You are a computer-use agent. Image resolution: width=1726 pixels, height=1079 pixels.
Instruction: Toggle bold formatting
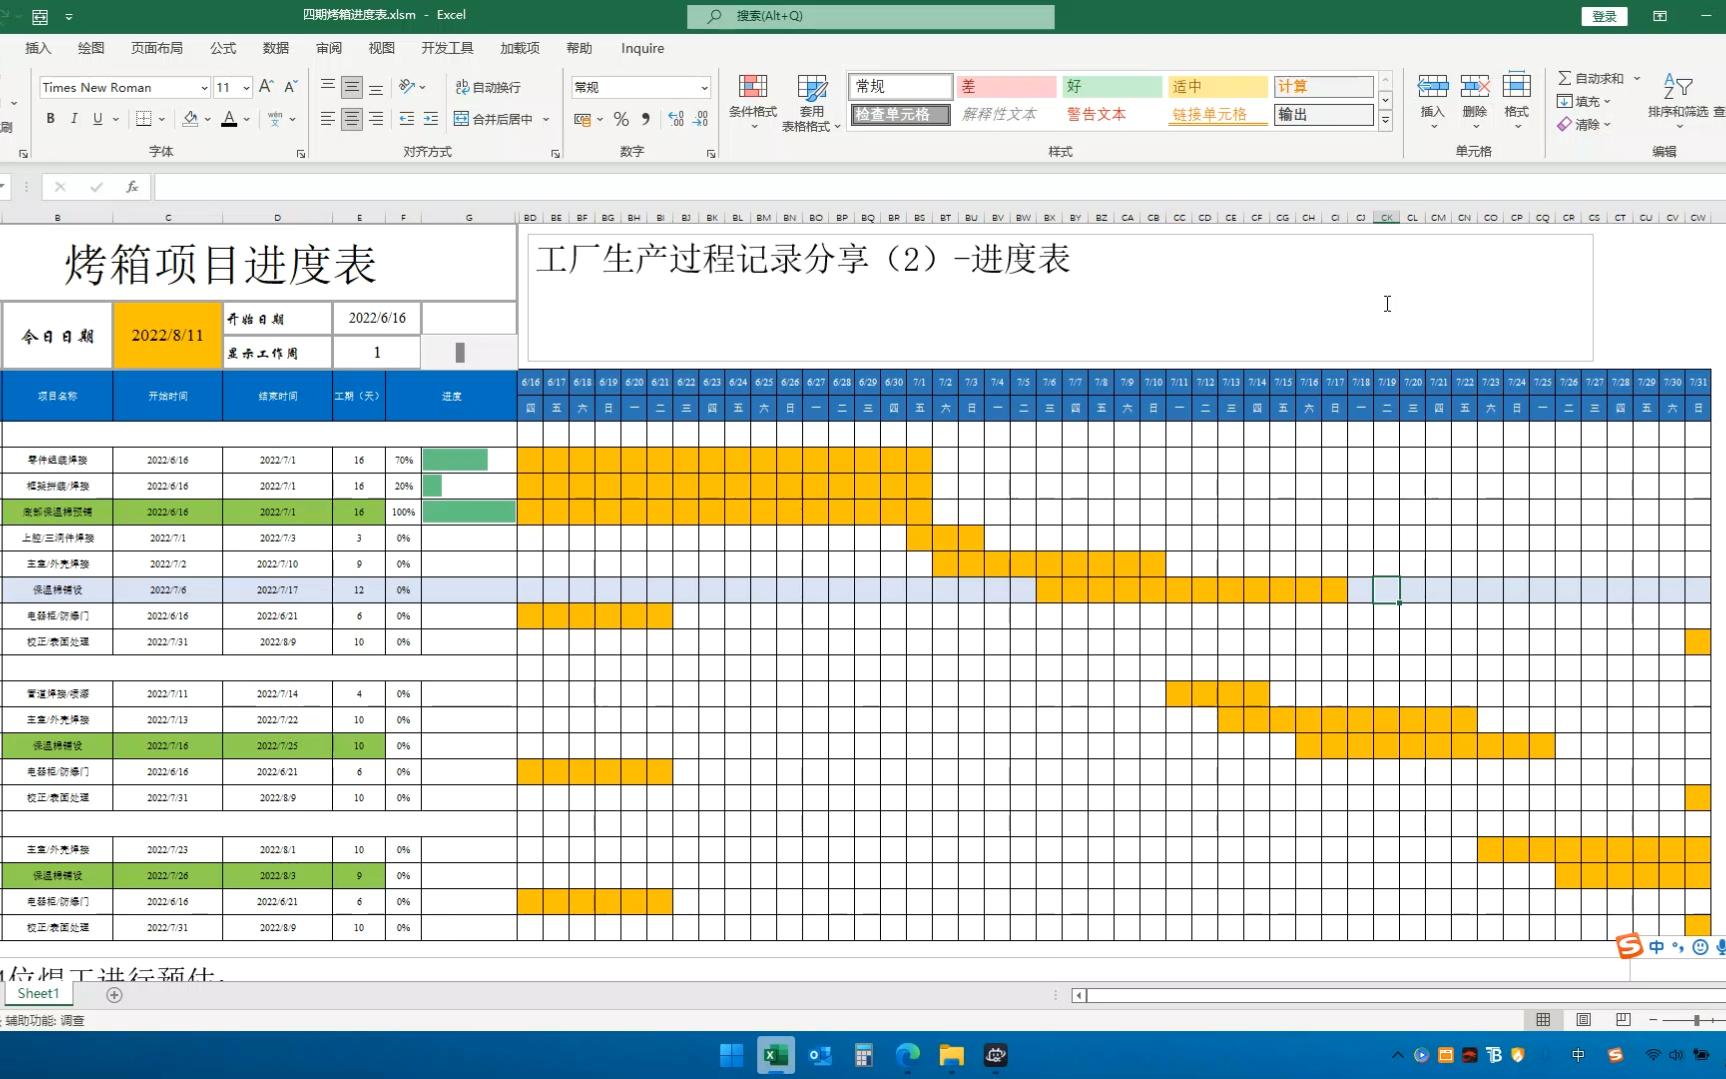(50, 118)
